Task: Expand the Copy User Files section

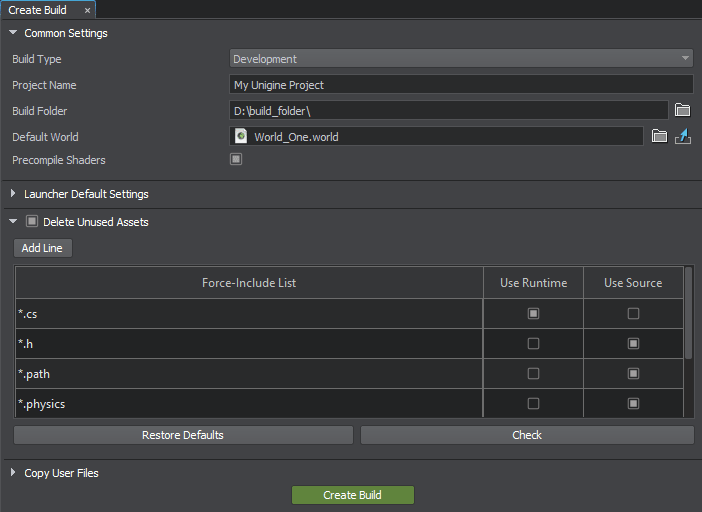Action: [13, 473]
